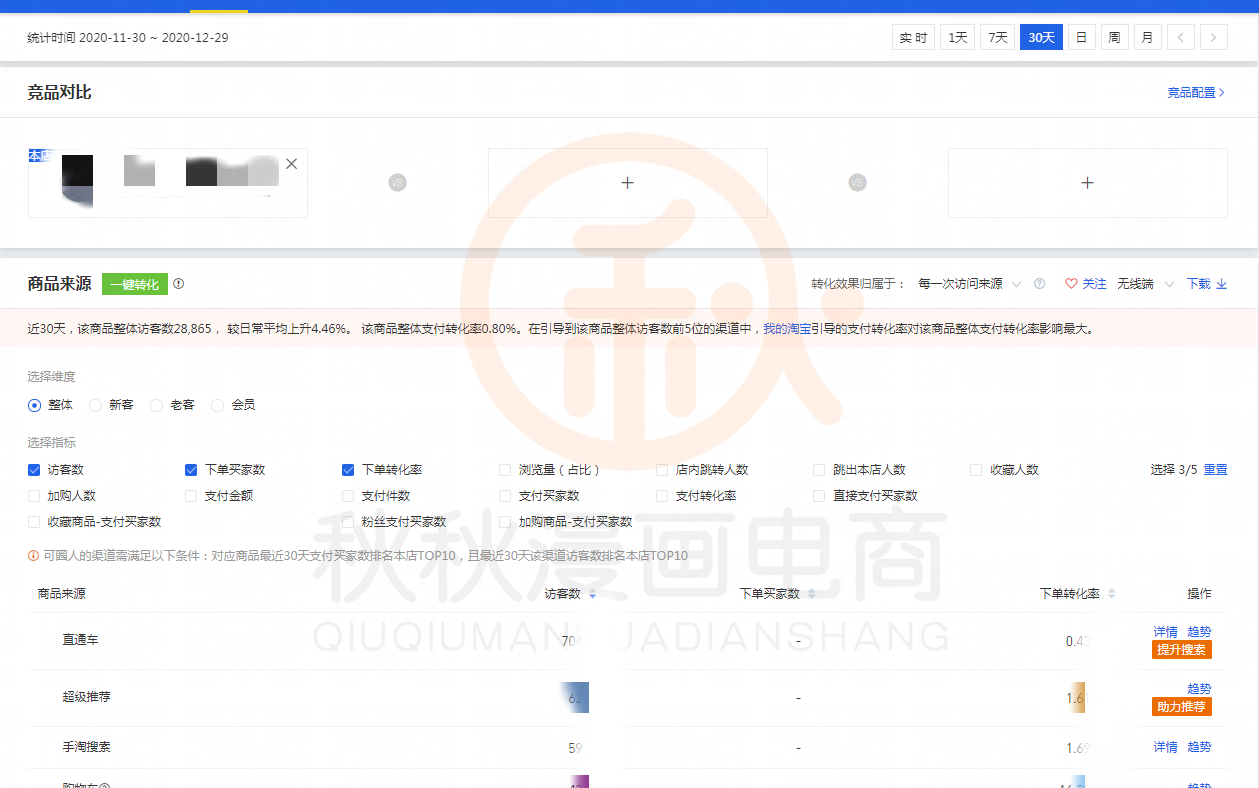Check the 加购商品-支付买家数 checkbox

click(x=505, y=522)
